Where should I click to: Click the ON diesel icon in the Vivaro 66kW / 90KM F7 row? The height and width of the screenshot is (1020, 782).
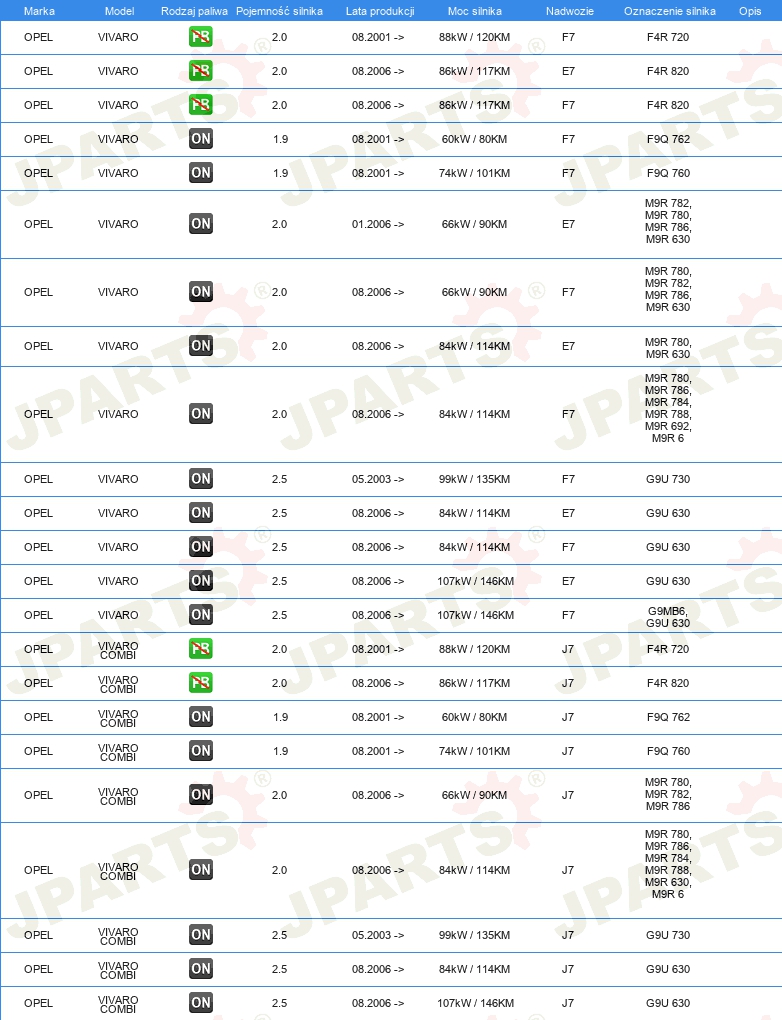200,291
